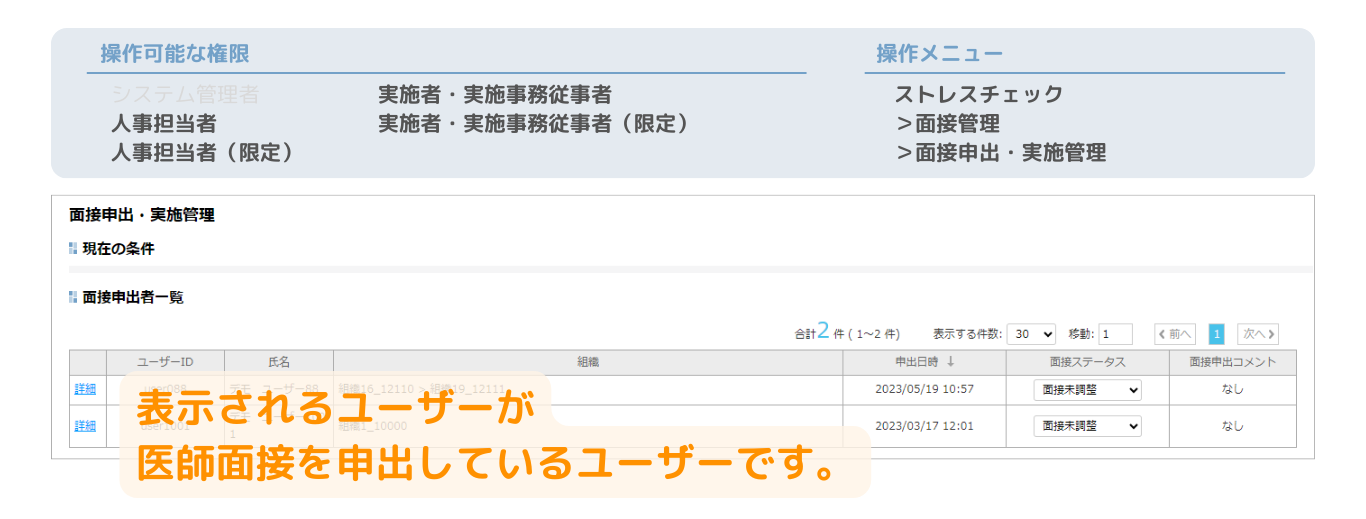The height and width of the screenshot is (519, 1366).
Task: Click the 氏名 column header
Action: (x=279, y=362)
